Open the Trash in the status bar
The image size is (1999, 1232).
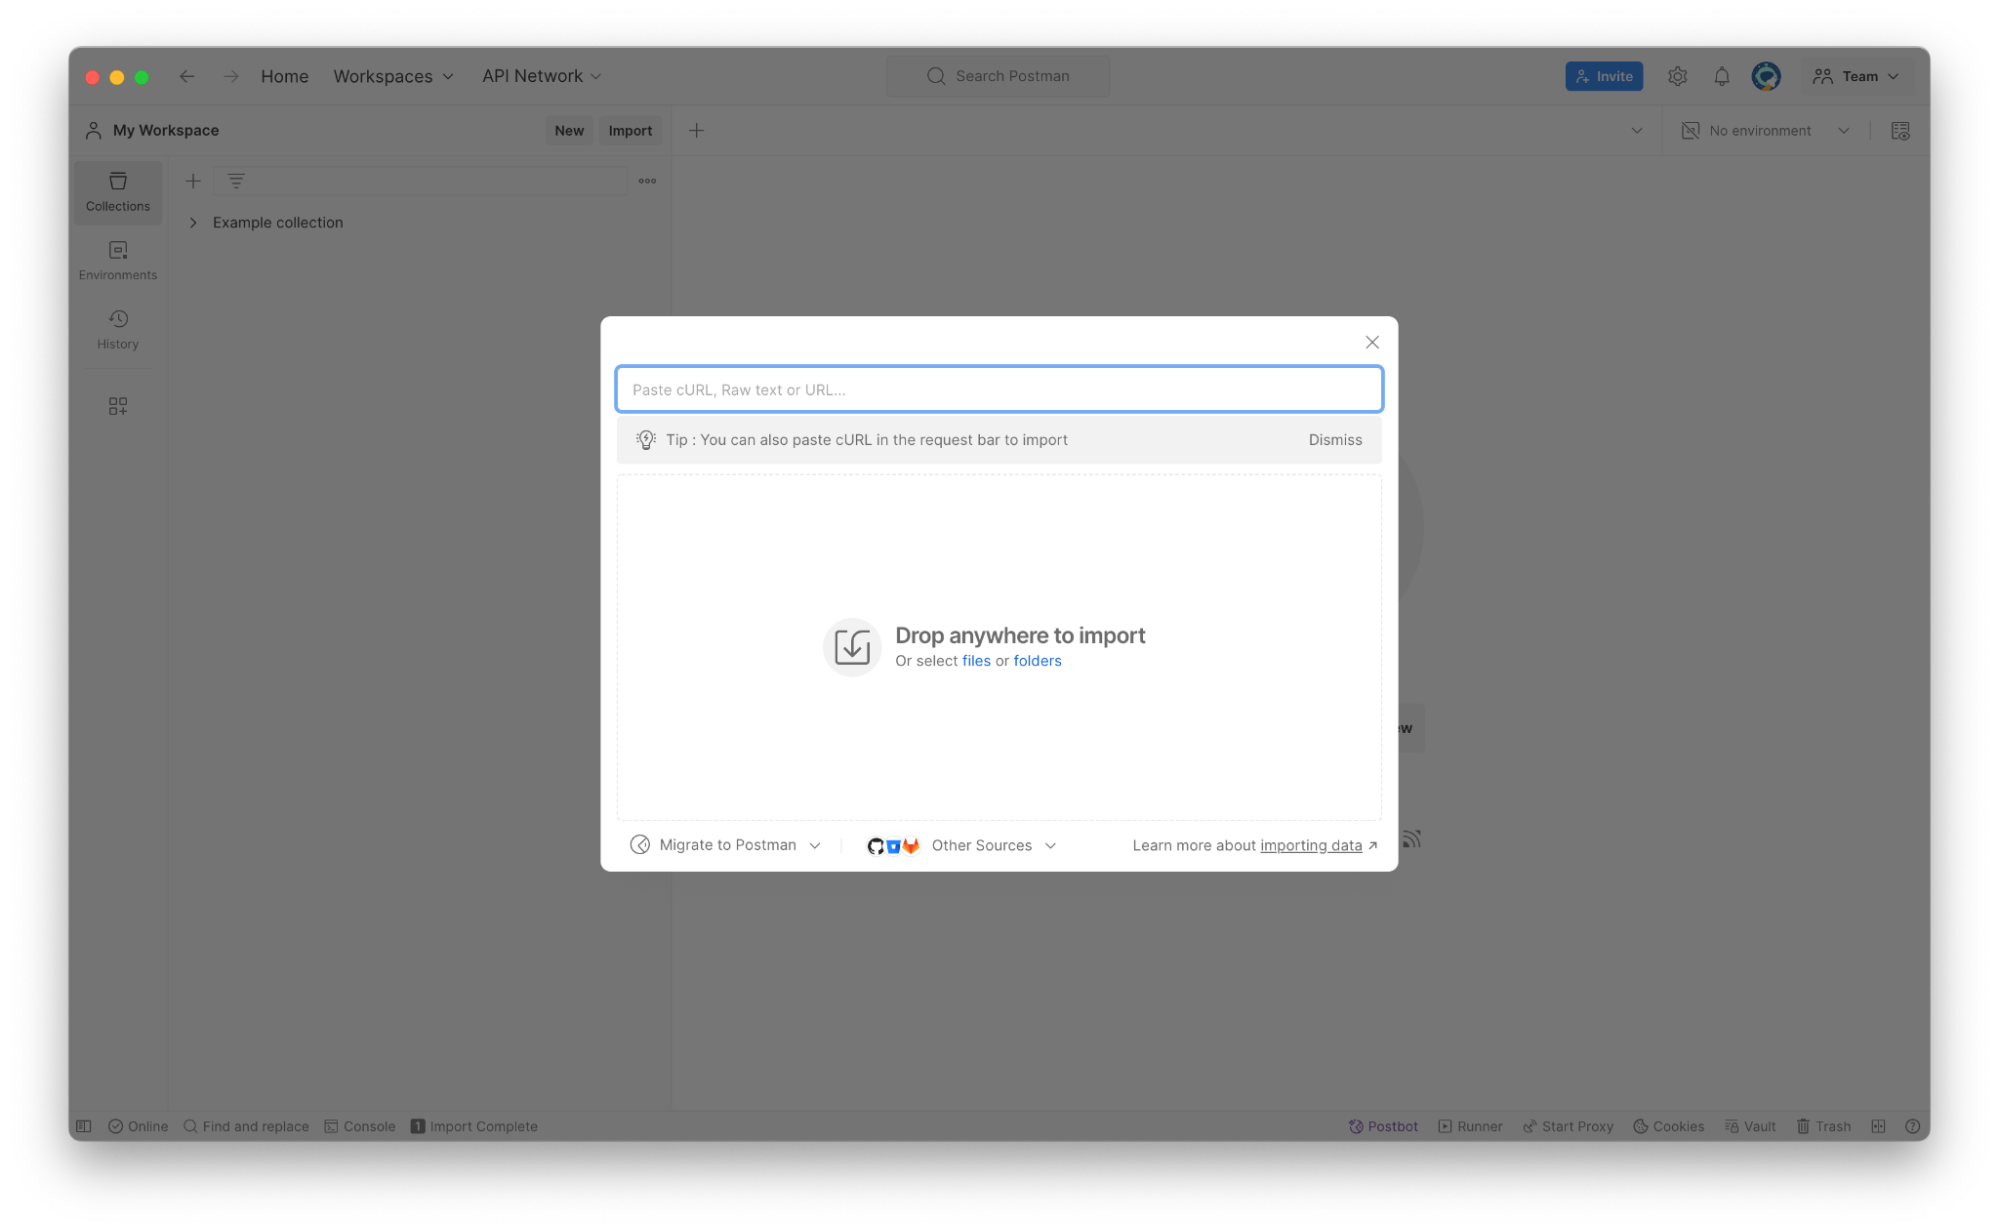pyautogui.click(x=1823, y=1126)
